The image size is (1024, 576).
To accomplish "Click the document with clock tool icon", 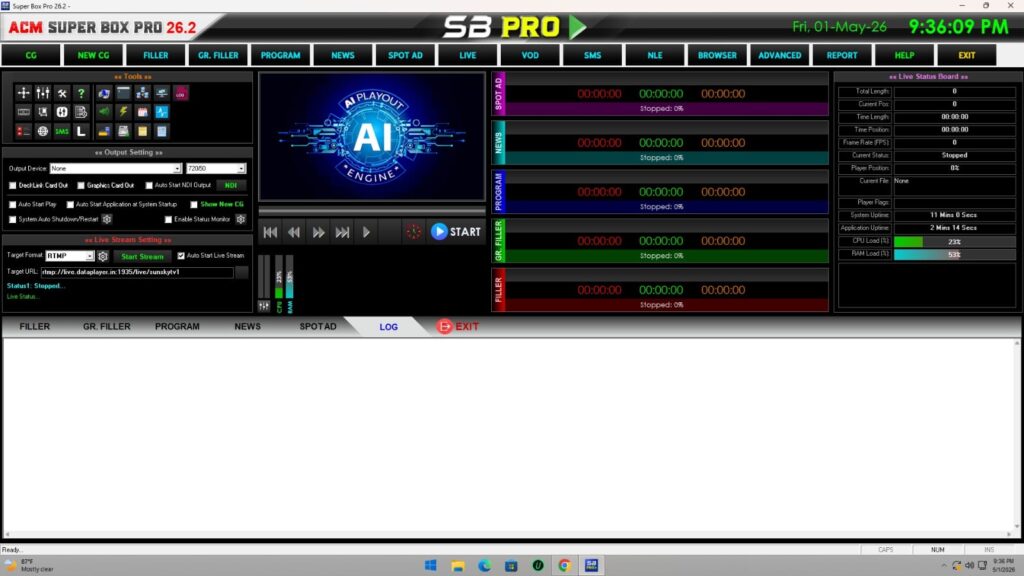I will pos(81,112).
